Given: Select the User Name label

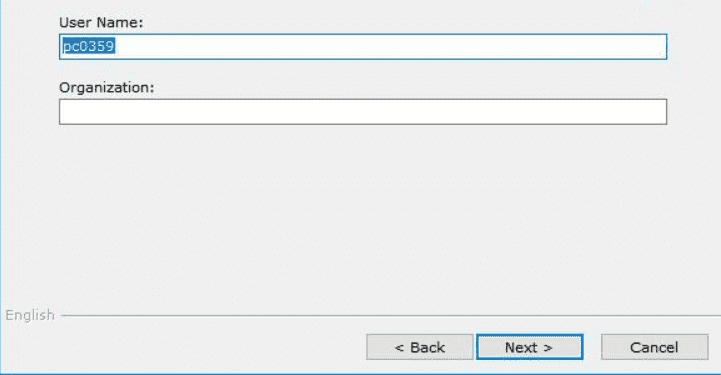Looking at the screenshot, I should tap(101, 22).
